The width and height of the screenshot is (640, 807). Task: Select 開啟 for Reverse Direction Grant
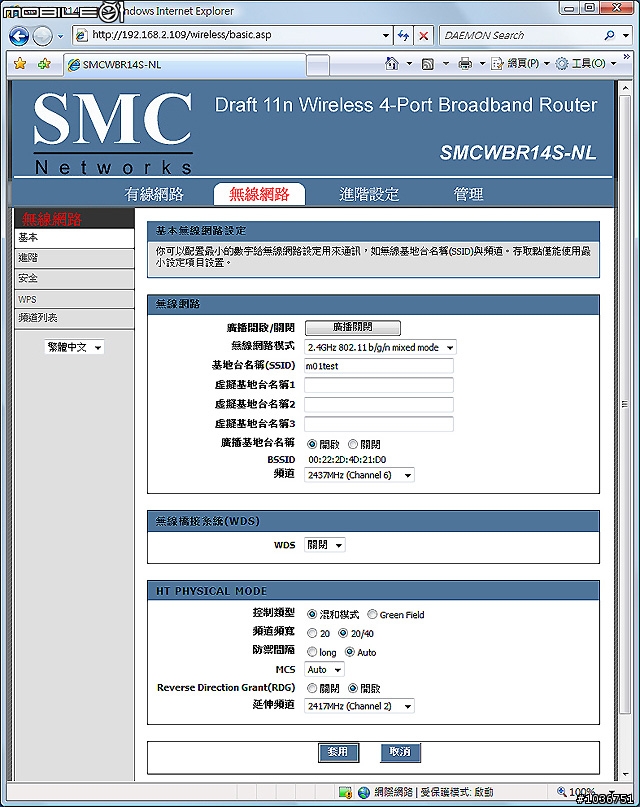(353, 688)
